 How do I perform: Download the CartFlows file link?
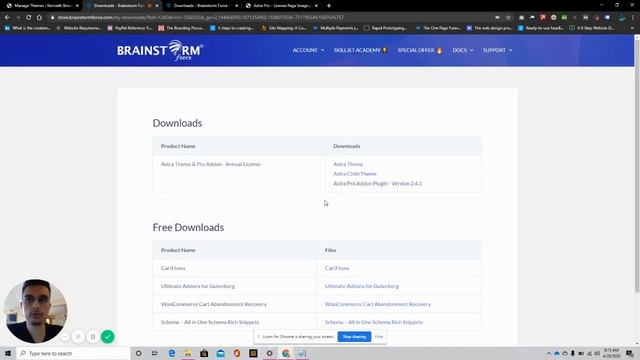click(337, 268)
